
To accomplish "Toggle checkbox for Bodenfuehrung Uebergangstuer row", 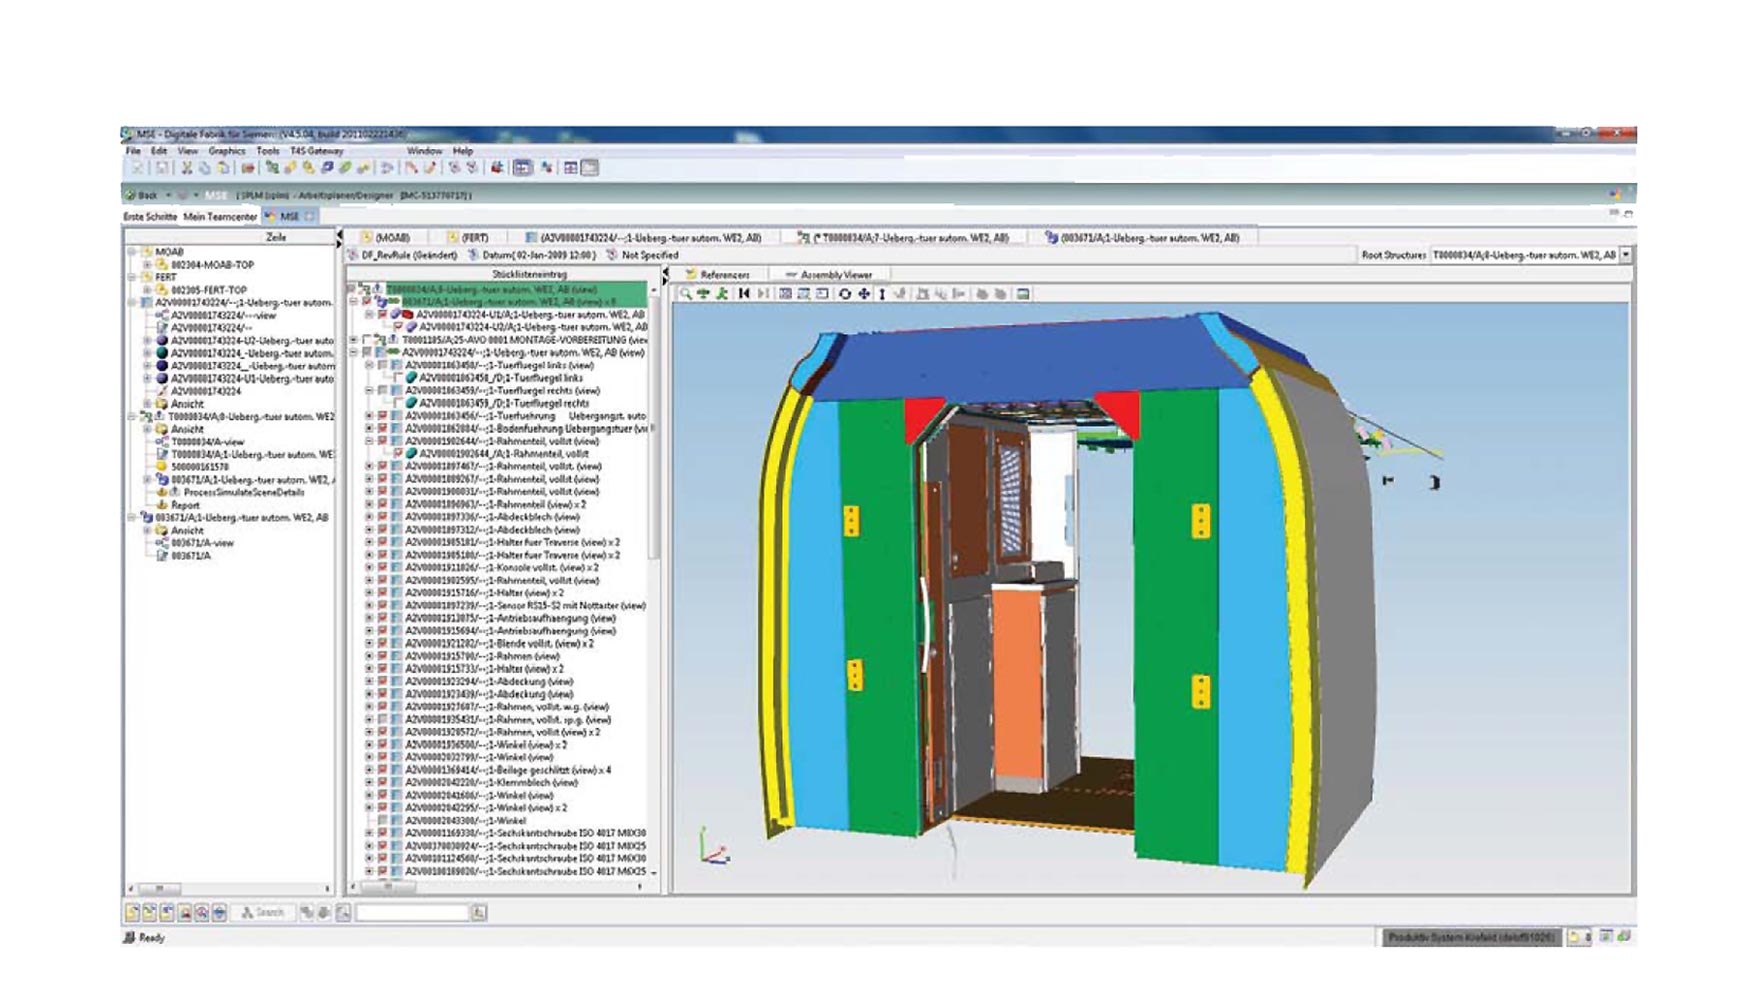I will (x=383, y=429).
